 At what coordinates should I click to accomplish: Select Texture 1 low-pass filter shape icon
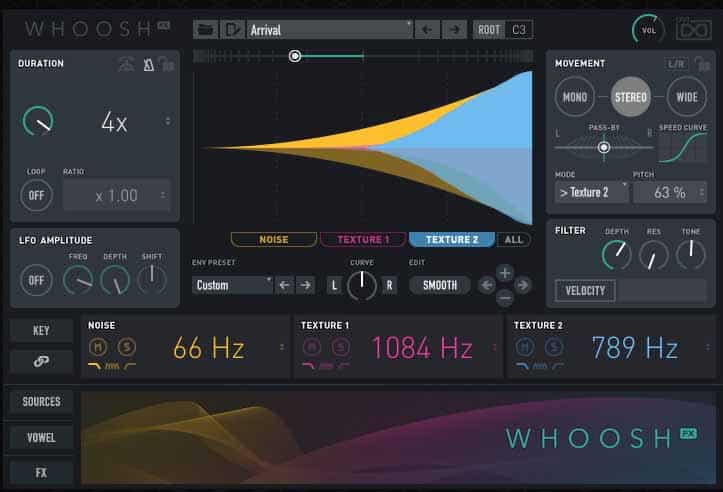[x=308, y=367]
